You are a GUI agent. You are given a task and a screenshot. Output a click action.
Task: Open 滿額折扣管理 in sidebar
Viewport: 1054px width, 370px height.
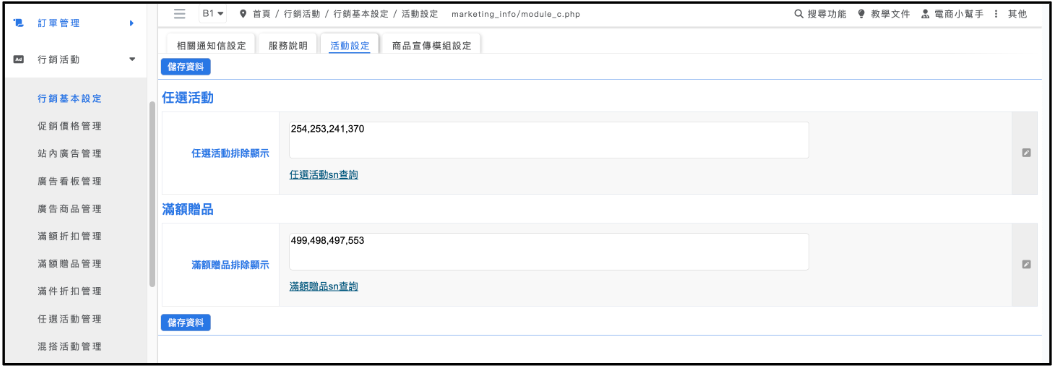(69, 236)
